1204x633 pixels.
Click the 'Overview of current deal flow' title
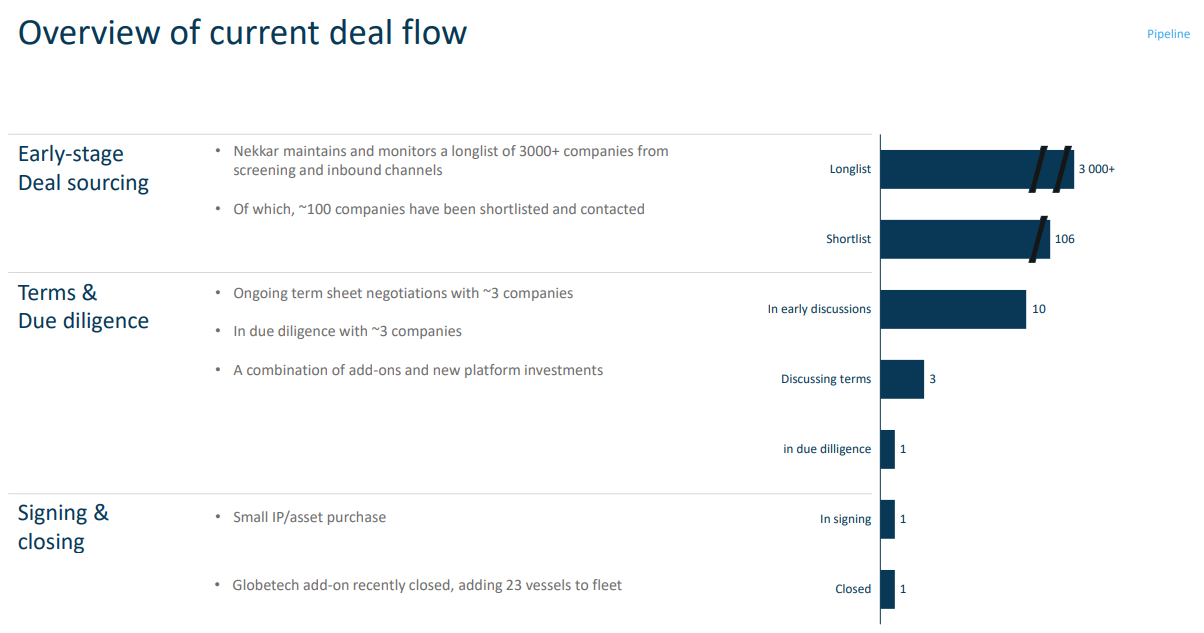coord(242,33)
